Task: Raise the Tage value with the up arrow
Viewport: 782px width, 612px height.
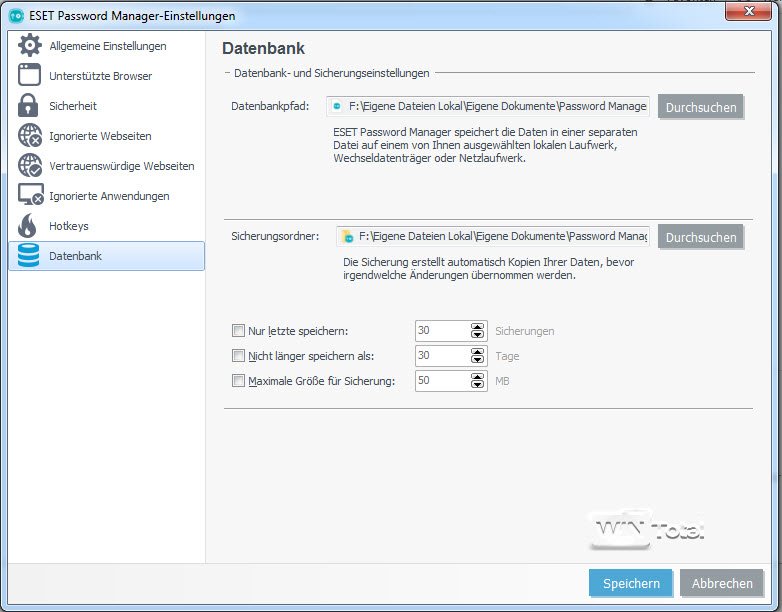Action: [x=477, y=352]
